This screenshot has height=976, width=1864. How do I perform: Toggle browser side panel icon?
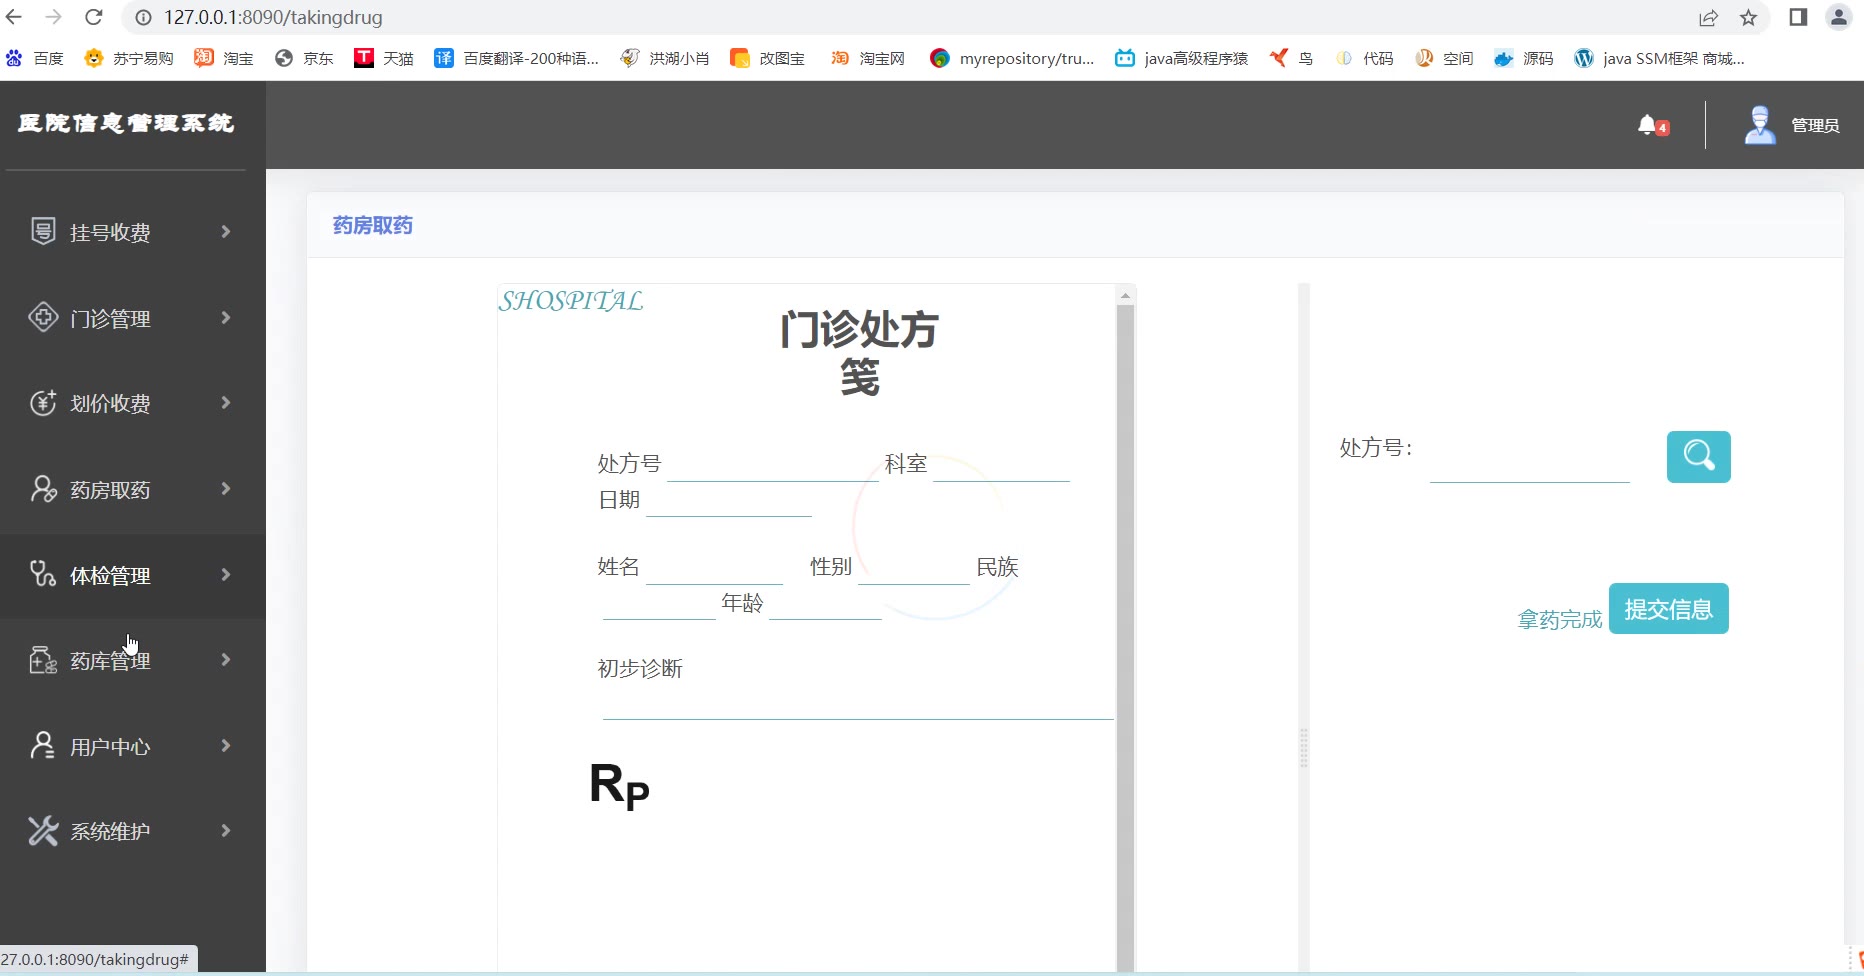tap(1798, 17)
